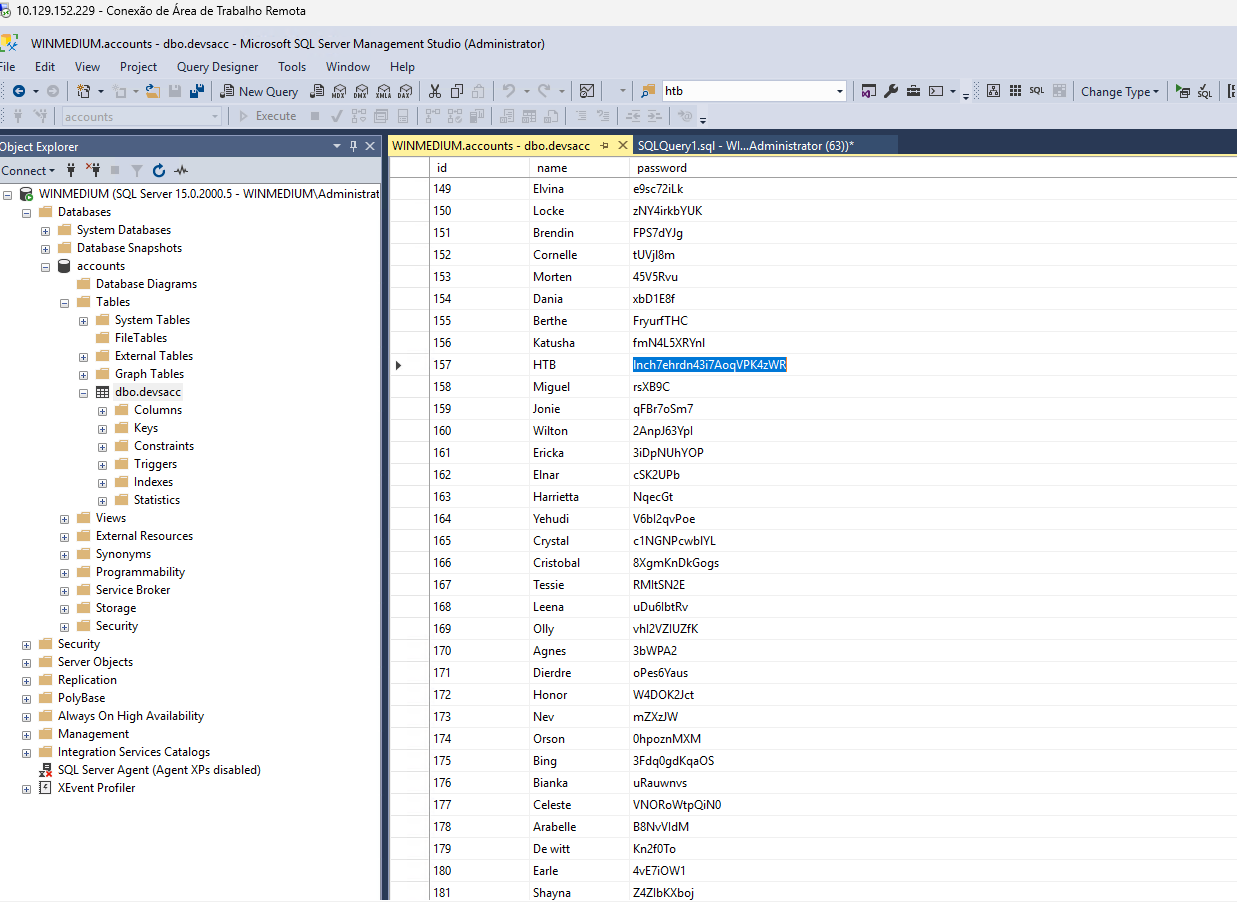Click the Properties wrench icon
This screenshot has width=1237, height=902.
click(x=891, y=91)
